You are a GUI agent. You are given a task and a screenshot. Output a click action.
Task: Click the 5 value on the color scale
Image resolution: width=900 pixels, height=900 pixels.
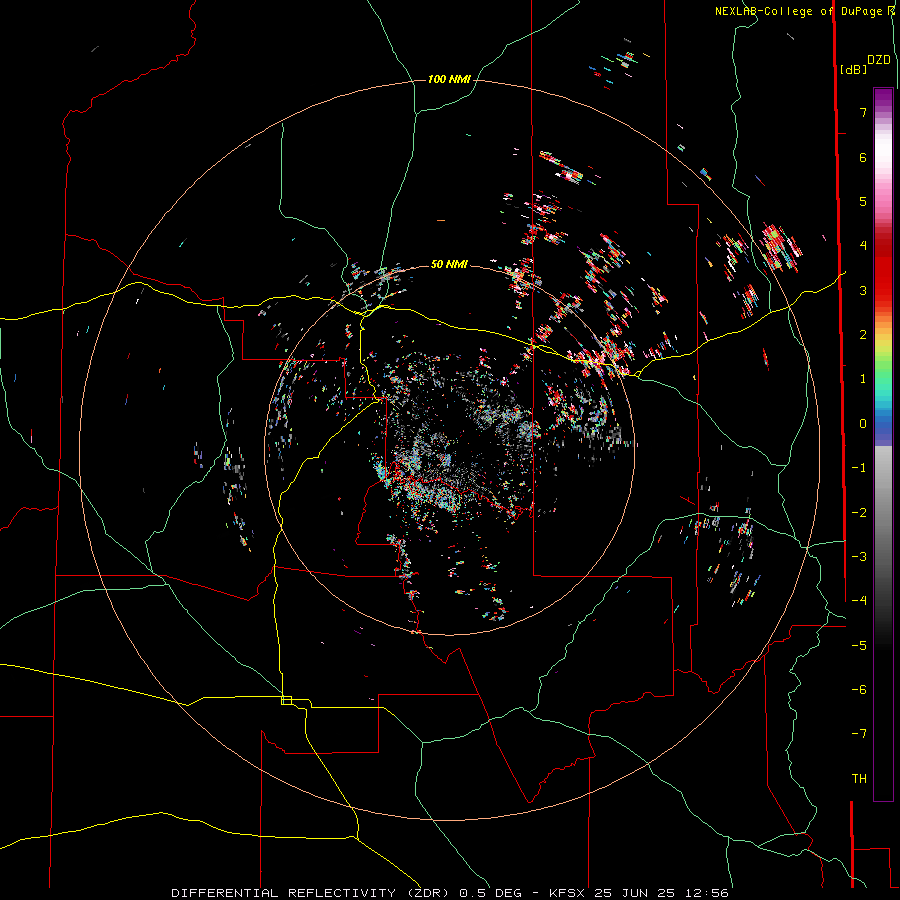863,201
